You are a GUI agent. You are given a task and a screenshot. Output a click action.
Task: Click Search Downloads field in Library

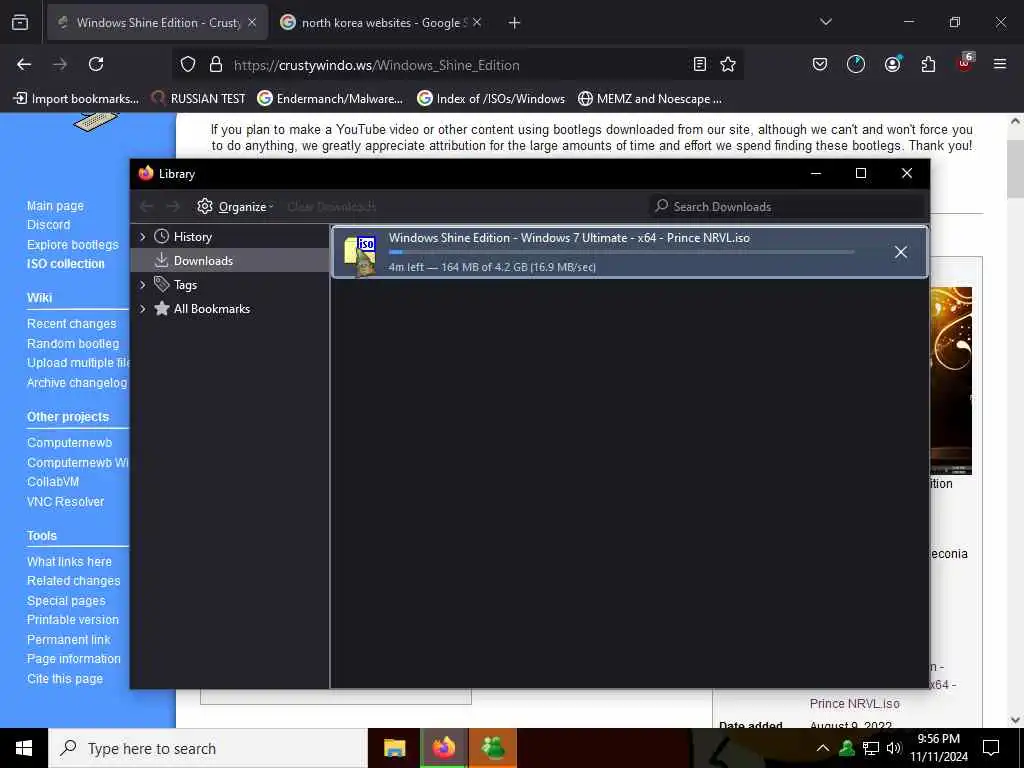click(788, 206)
